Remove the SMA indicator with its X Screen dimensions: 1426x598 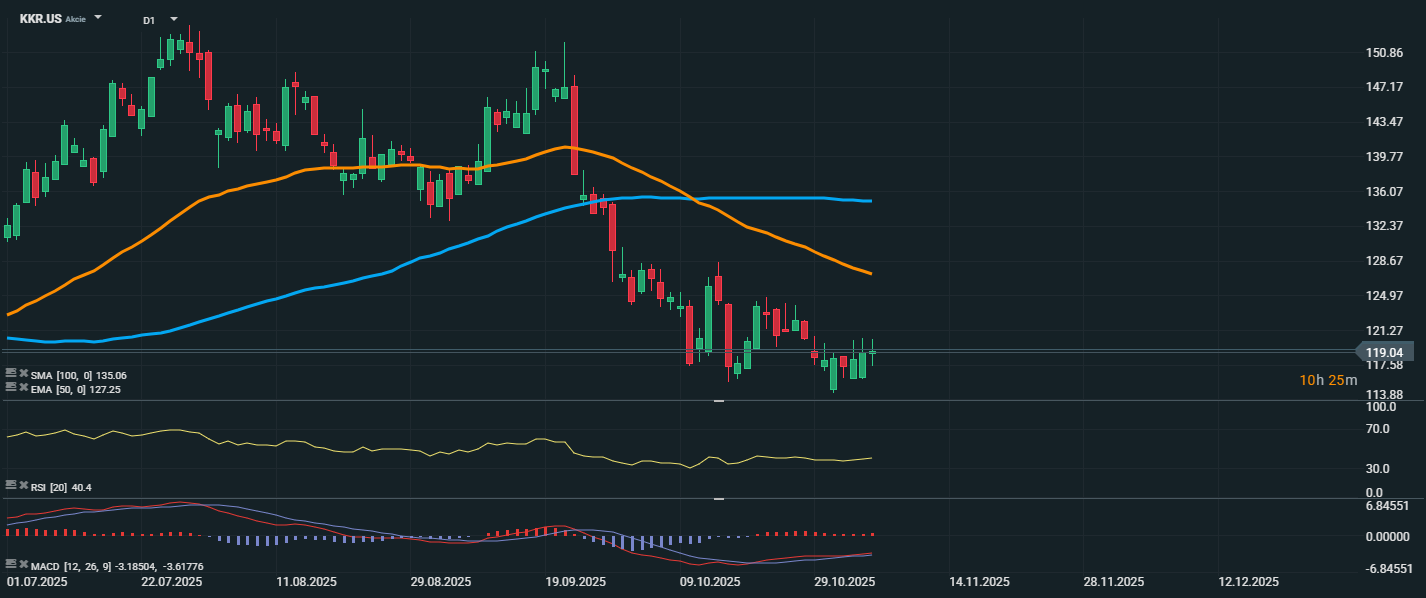click(23, 375)
